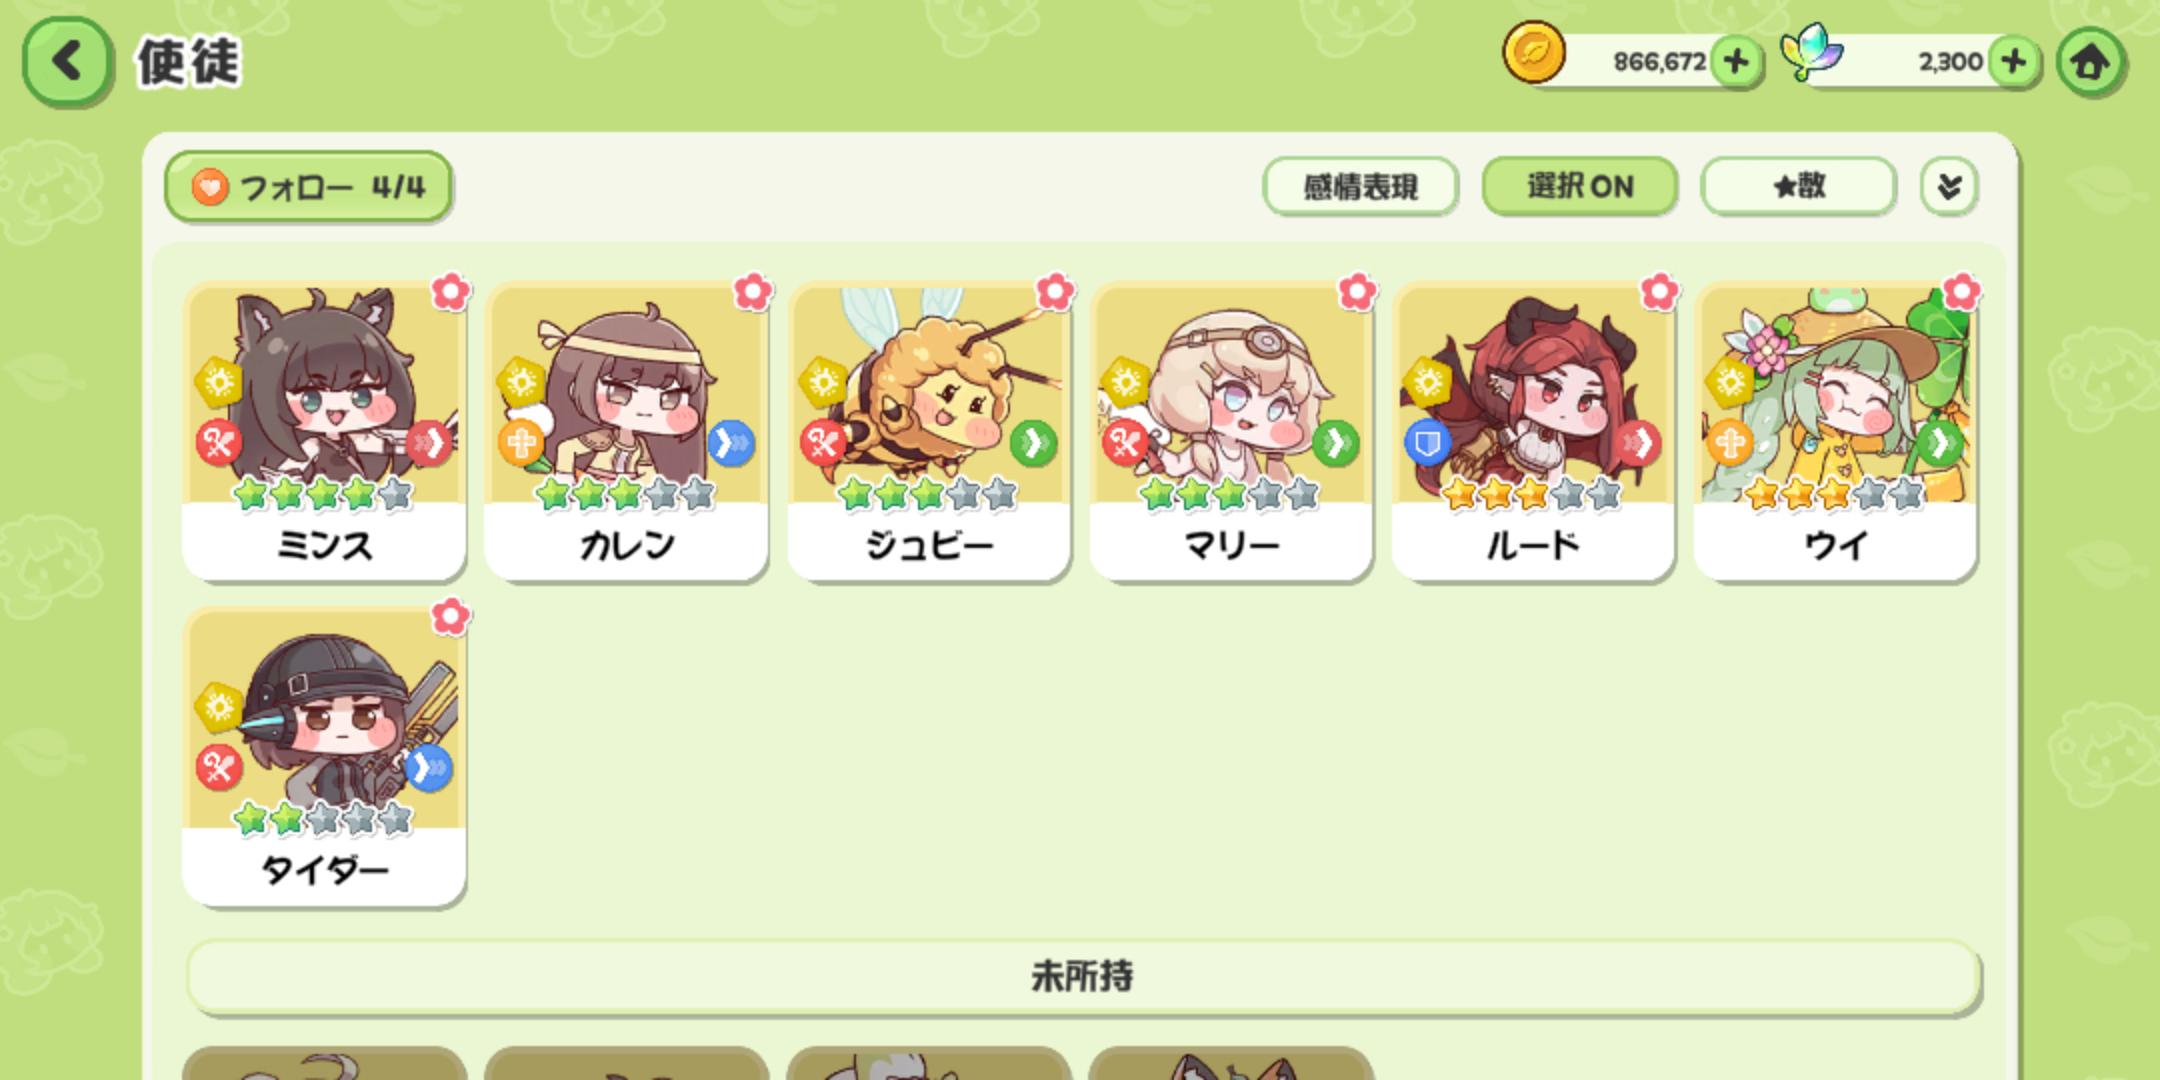The image size is (2160, 1080).
Task: Open マリー character details
Action: [1231, 432]
